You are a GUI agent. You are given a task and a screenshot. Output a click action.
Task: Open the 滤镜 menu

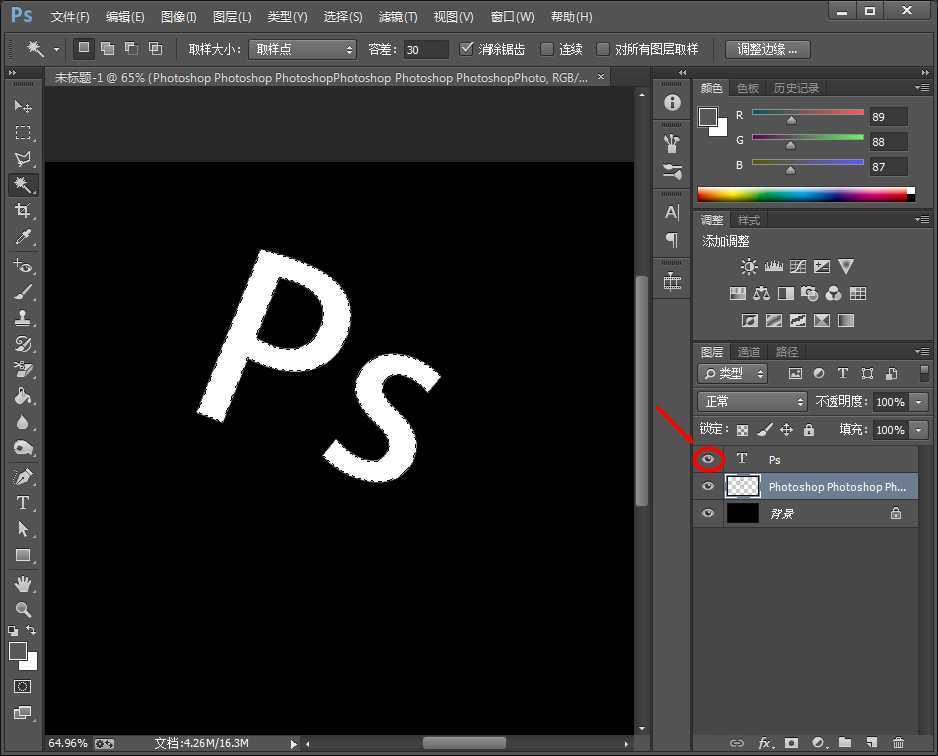click(396, 16)
